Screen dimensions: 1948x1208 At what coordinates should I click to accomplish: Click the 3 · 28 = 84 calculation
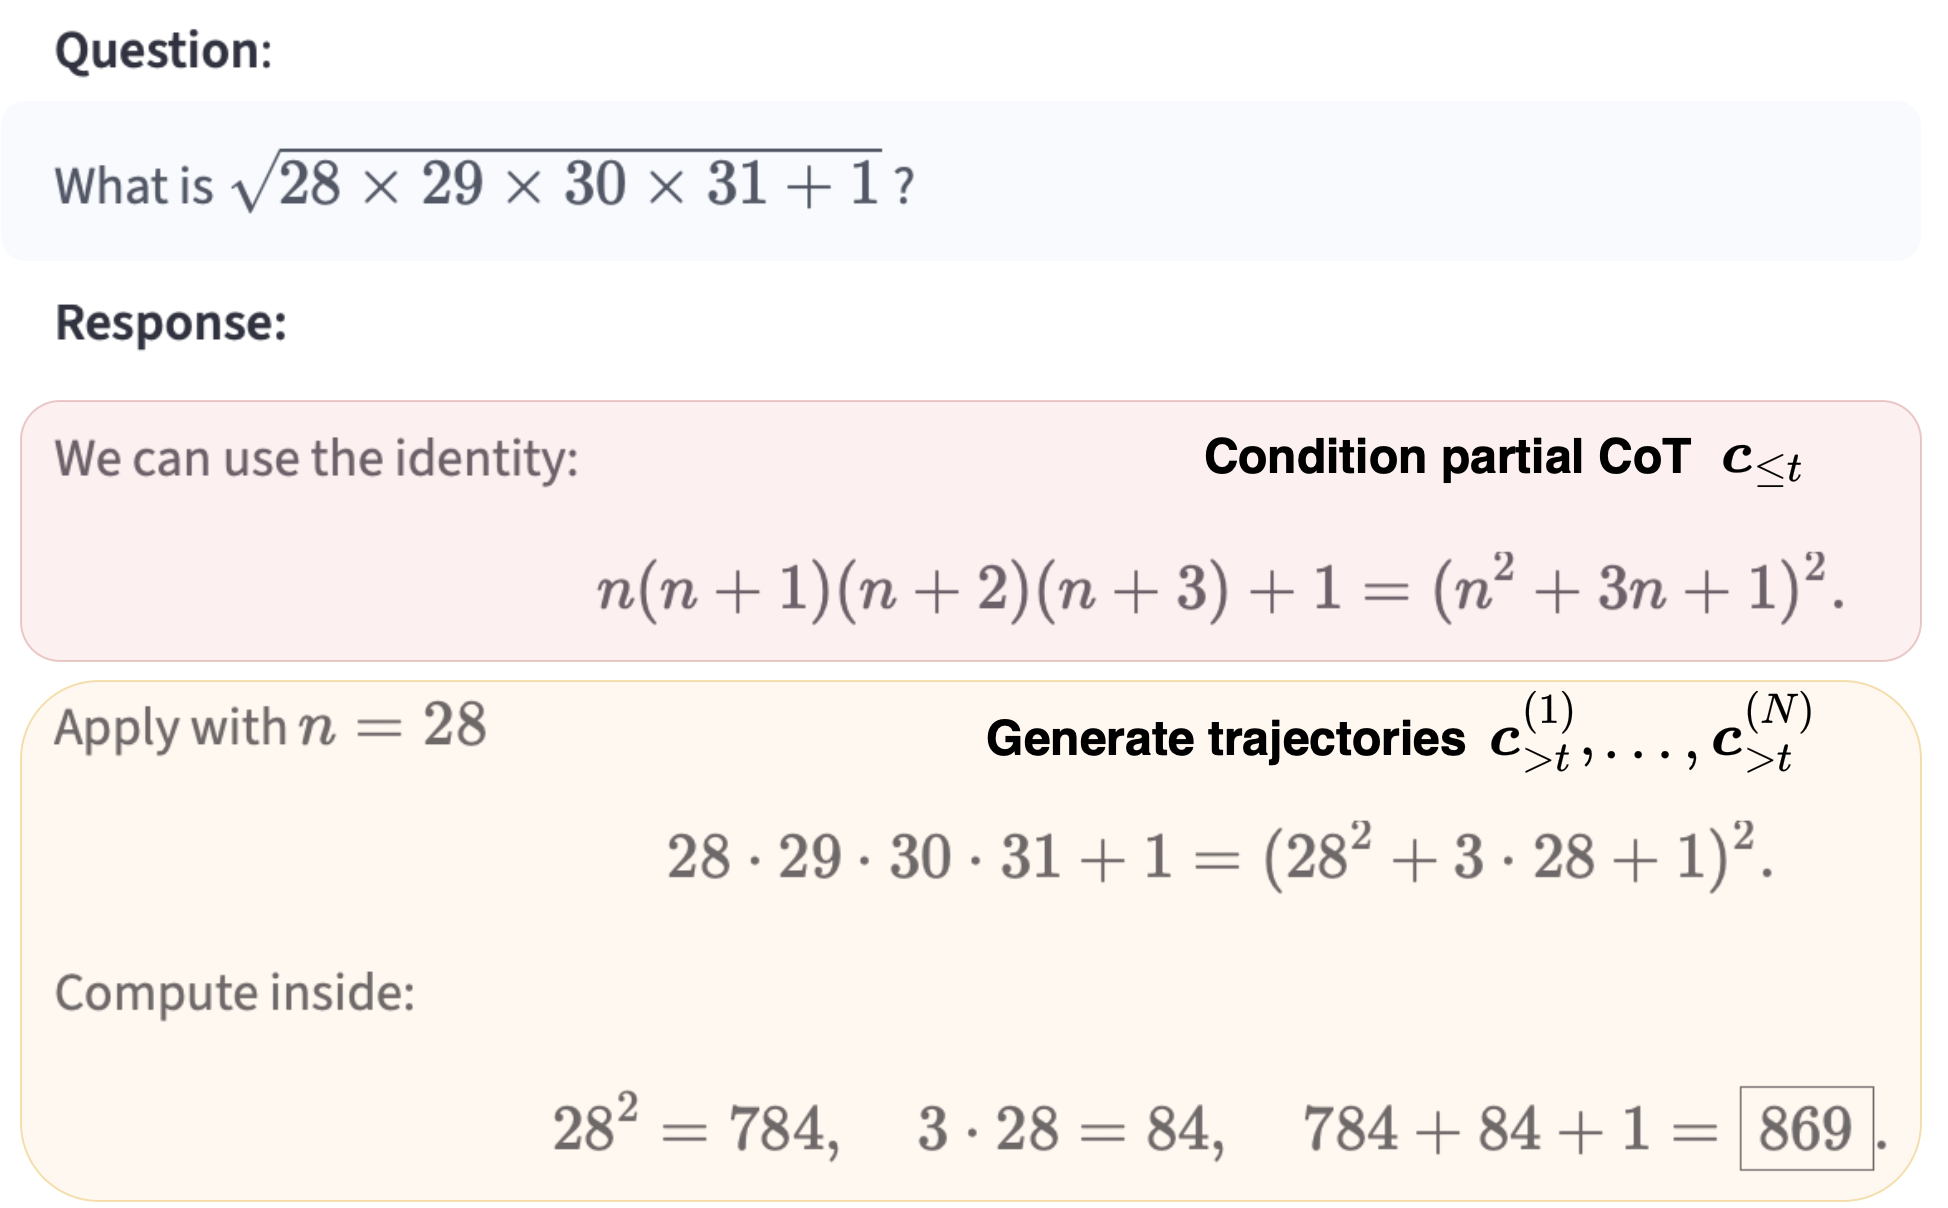[x=1070, y=1129]
